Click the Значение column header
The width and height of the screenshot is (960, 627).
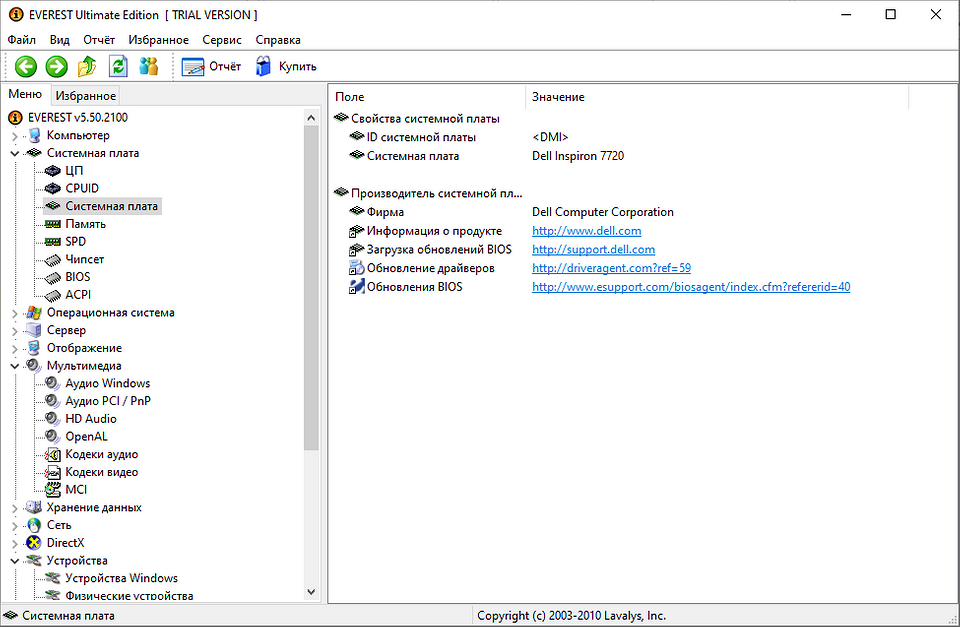pos(558,97)
